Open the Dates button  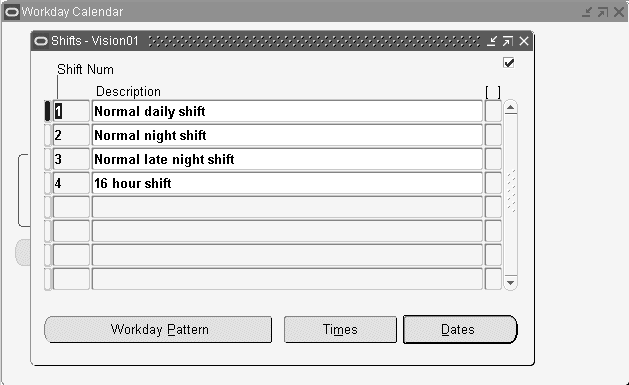[x=460, y=330]
